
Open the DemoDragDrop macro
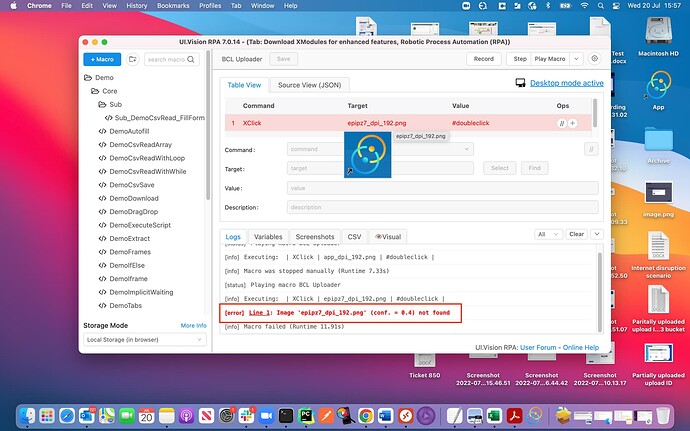(134, 212)
